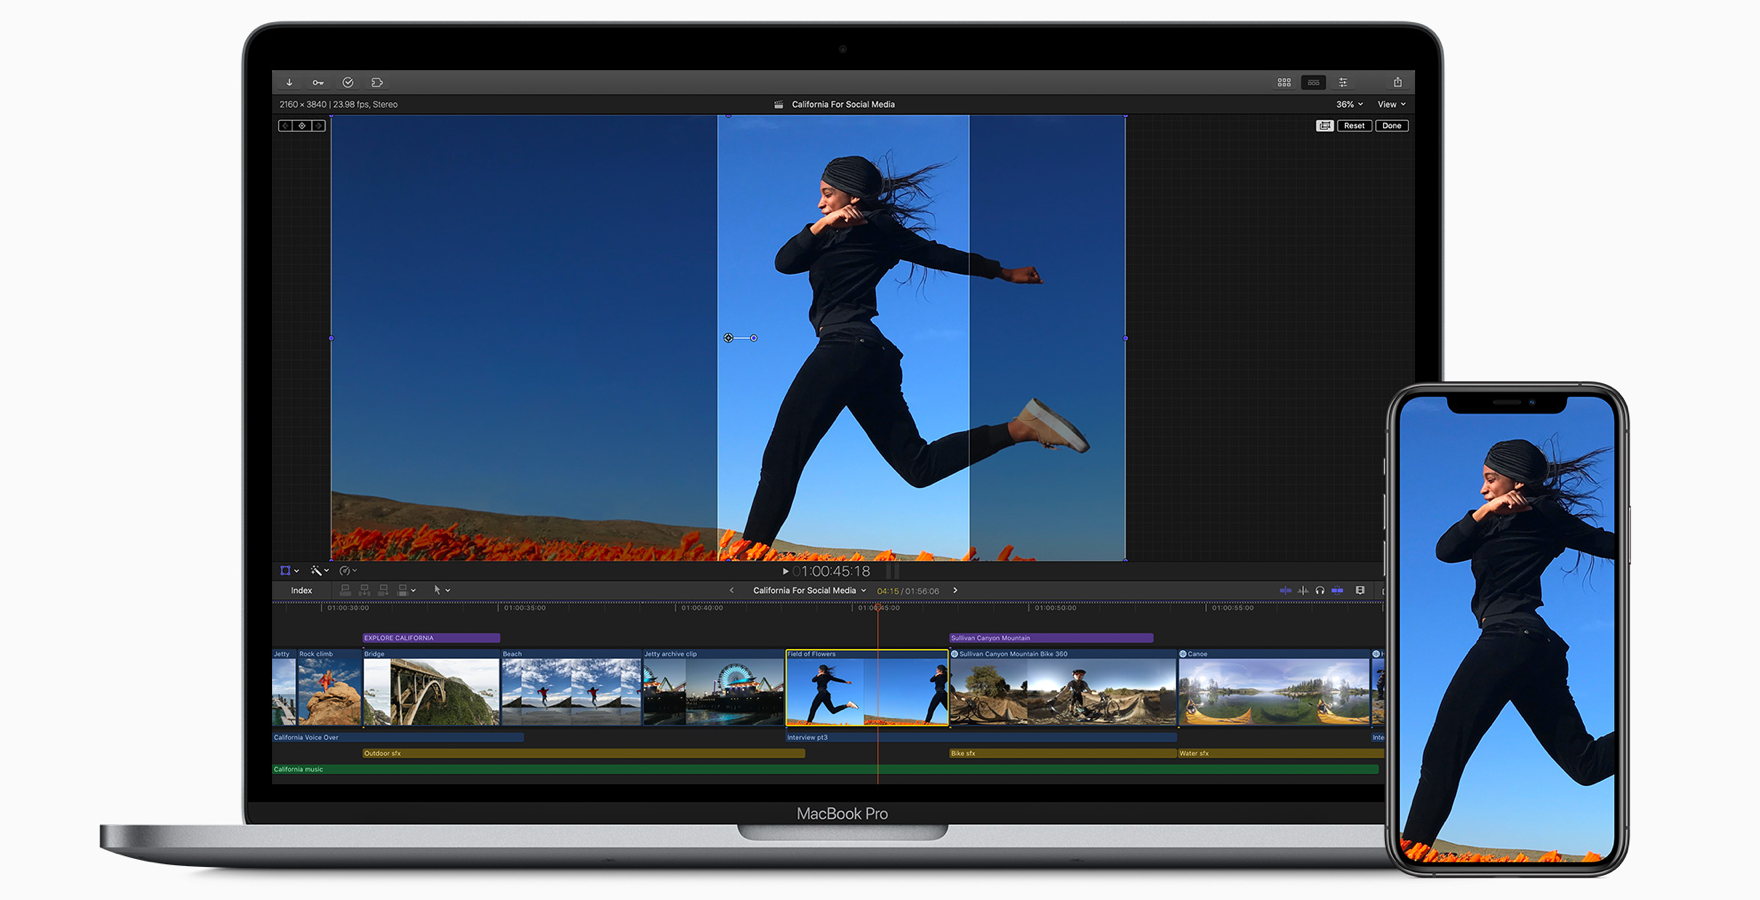This screenshot has height=900, width=1760.
Task: Toggle solo headphones icon
Action: [x=1320, y=591]
